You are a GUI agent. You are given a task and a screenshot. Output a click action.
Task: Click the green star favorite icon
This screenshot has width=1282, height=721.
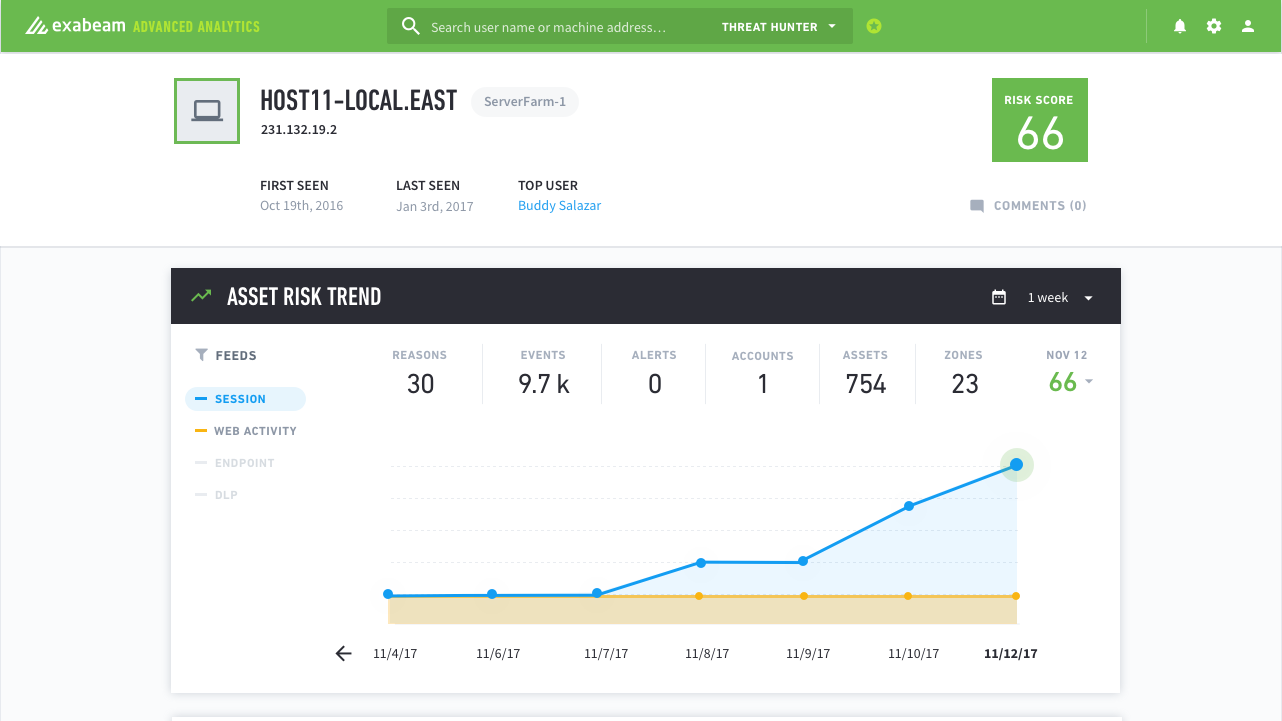(x=874, y=26)
